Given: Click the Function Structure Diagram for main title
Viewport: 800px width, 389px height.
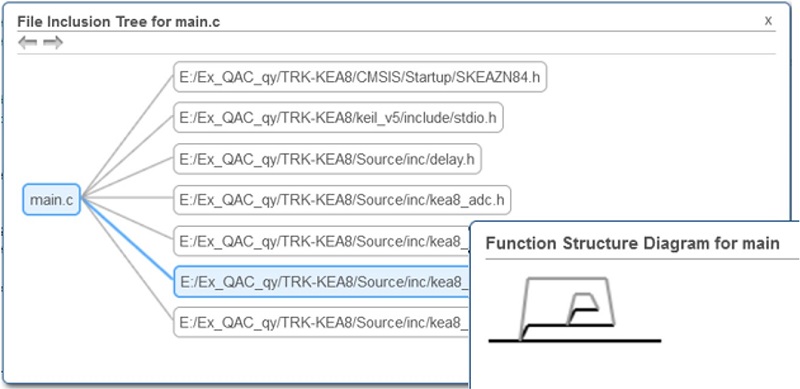Looking at the screenshot, I should tap(632, 244).
